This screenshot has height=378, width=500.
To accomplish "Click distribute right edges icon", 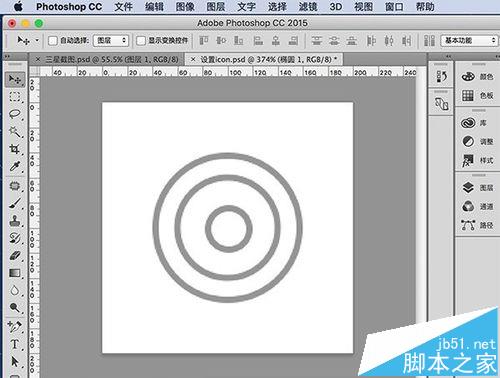I will (406, 41).
